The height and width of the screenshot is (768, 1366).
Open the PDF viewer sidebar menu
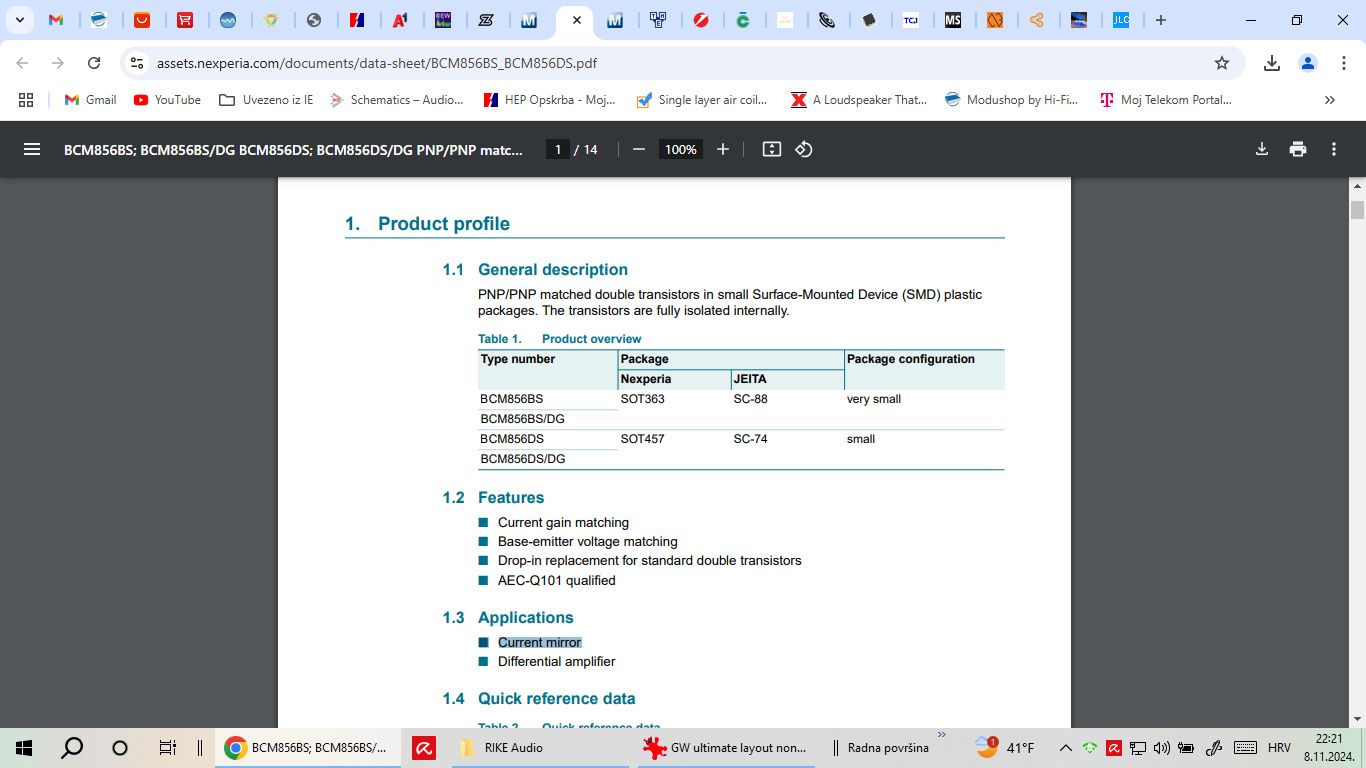coord(32,149)
